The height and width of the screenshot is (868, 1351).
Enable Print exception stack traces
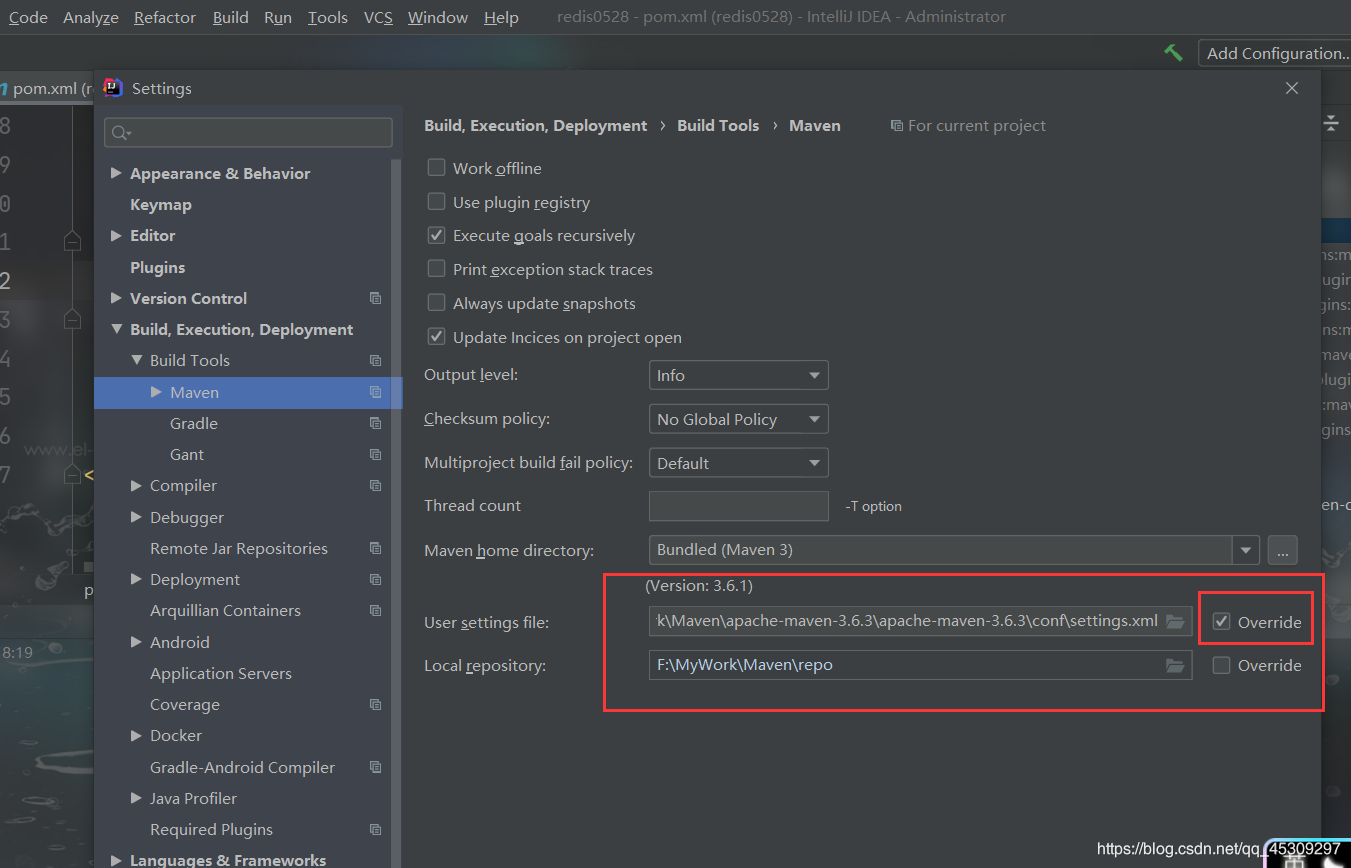coord(436,269)
